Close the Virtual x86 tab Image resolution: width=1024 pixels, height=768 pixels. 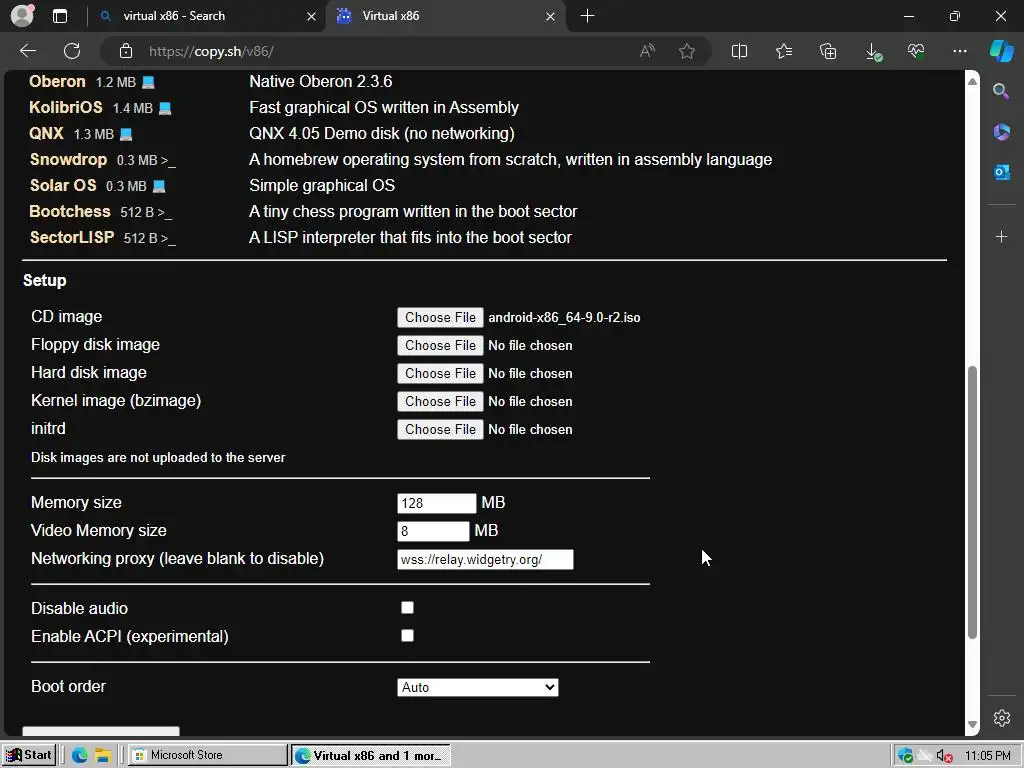point(550,16)
